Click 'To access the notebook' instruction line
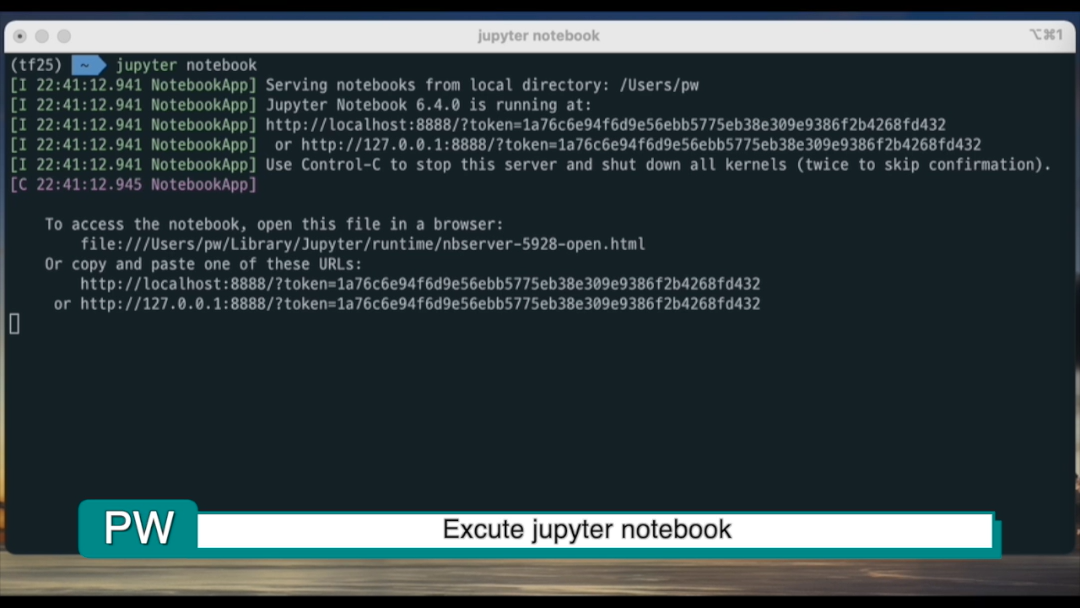Image resolution: width=1080 pixels, height=608 pixels. tap(274, 224)
